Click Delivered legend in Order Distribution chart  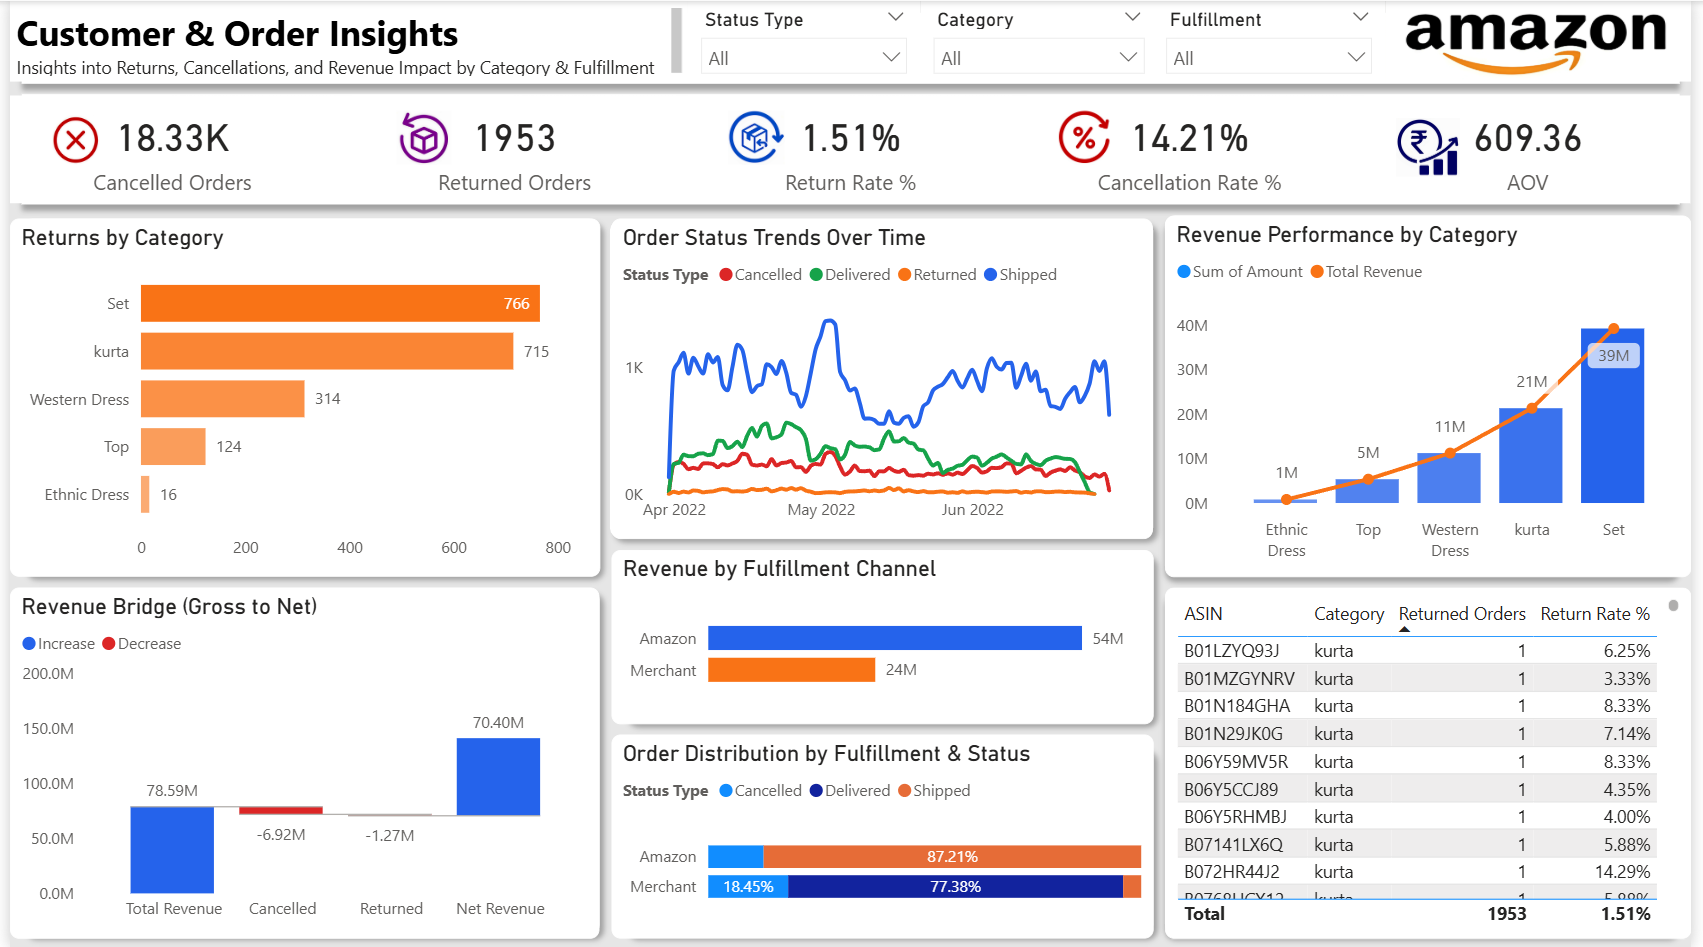pos(850,791)
